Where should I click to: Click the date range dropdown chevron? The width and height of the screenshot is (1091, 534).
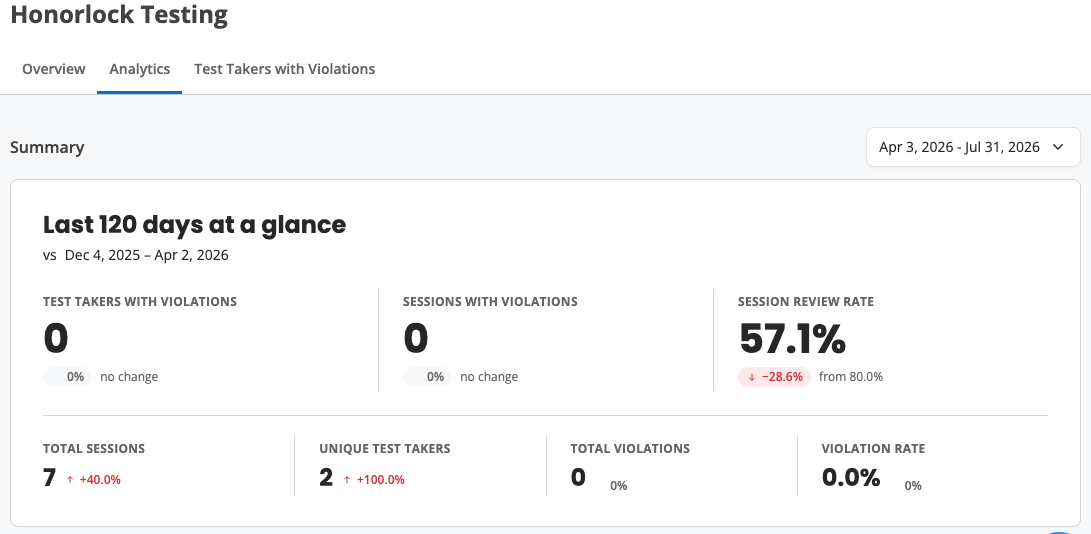[1058, 147]
